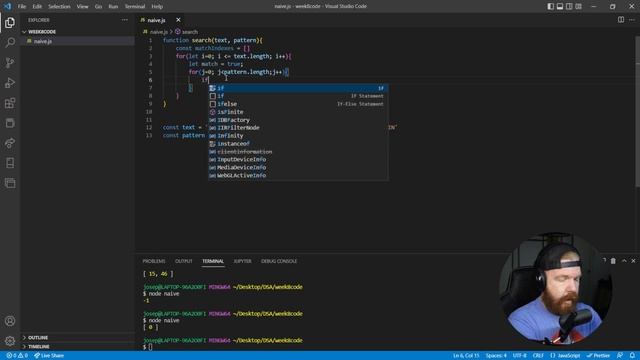Click the editor vertical scrollbar

(637, 110)
